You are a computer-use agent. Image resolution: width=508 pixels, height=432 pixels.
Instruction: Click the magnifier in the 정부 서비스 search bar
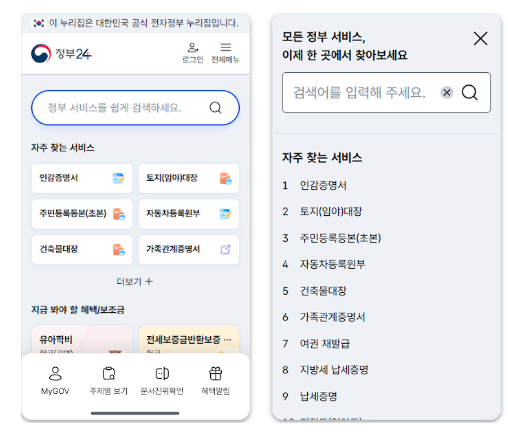pyautogui.click(x=215, y=108)
